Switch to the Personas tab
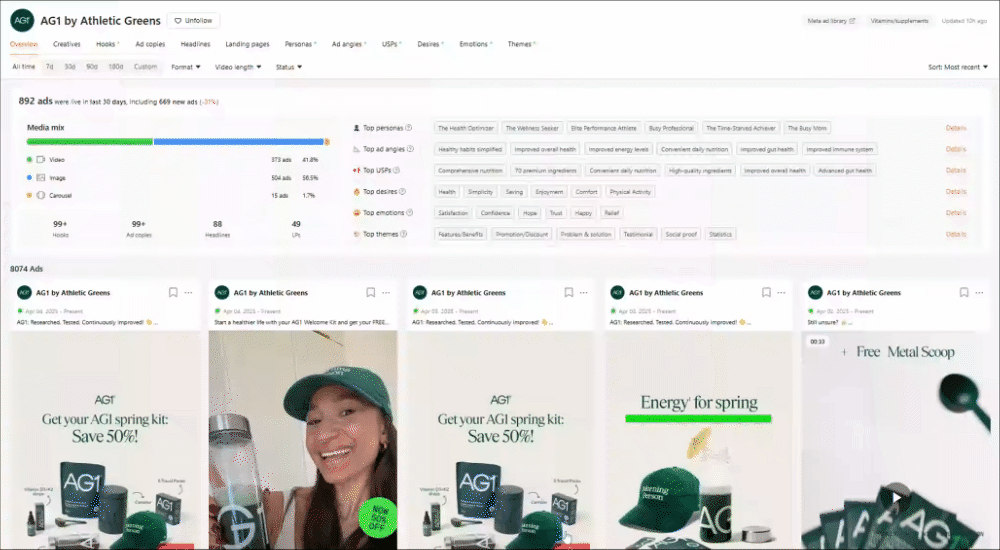Image resolution: width=1000 pixels, height=550 pixels. tap(300, 44)
